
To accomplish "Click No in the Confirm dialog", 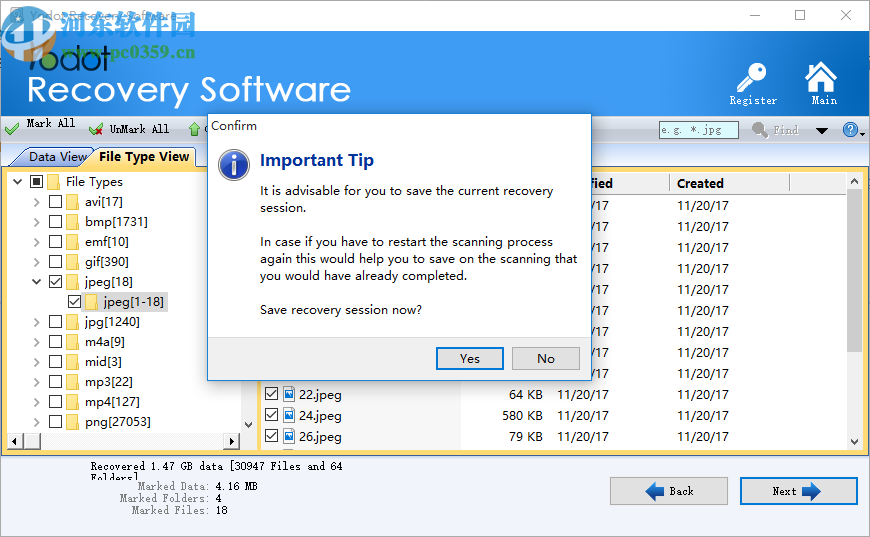I will 546,358.
